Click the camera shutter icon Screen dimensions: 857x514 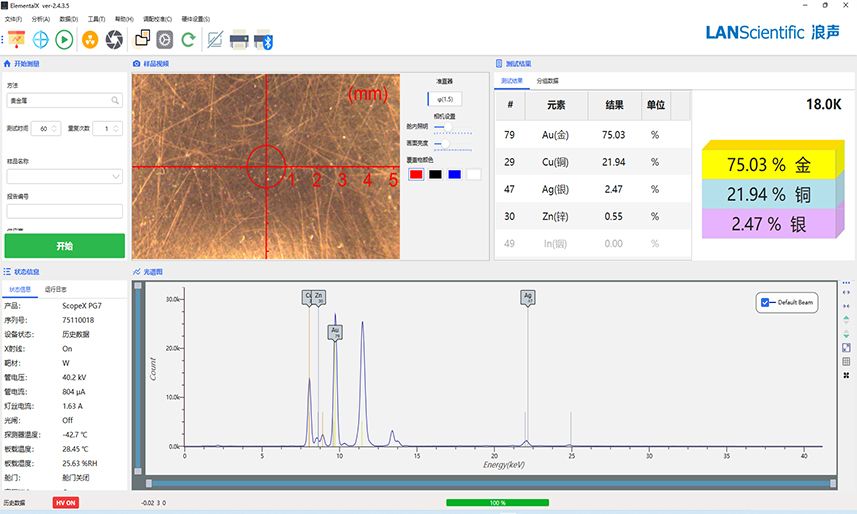click(x=114, y=40)
